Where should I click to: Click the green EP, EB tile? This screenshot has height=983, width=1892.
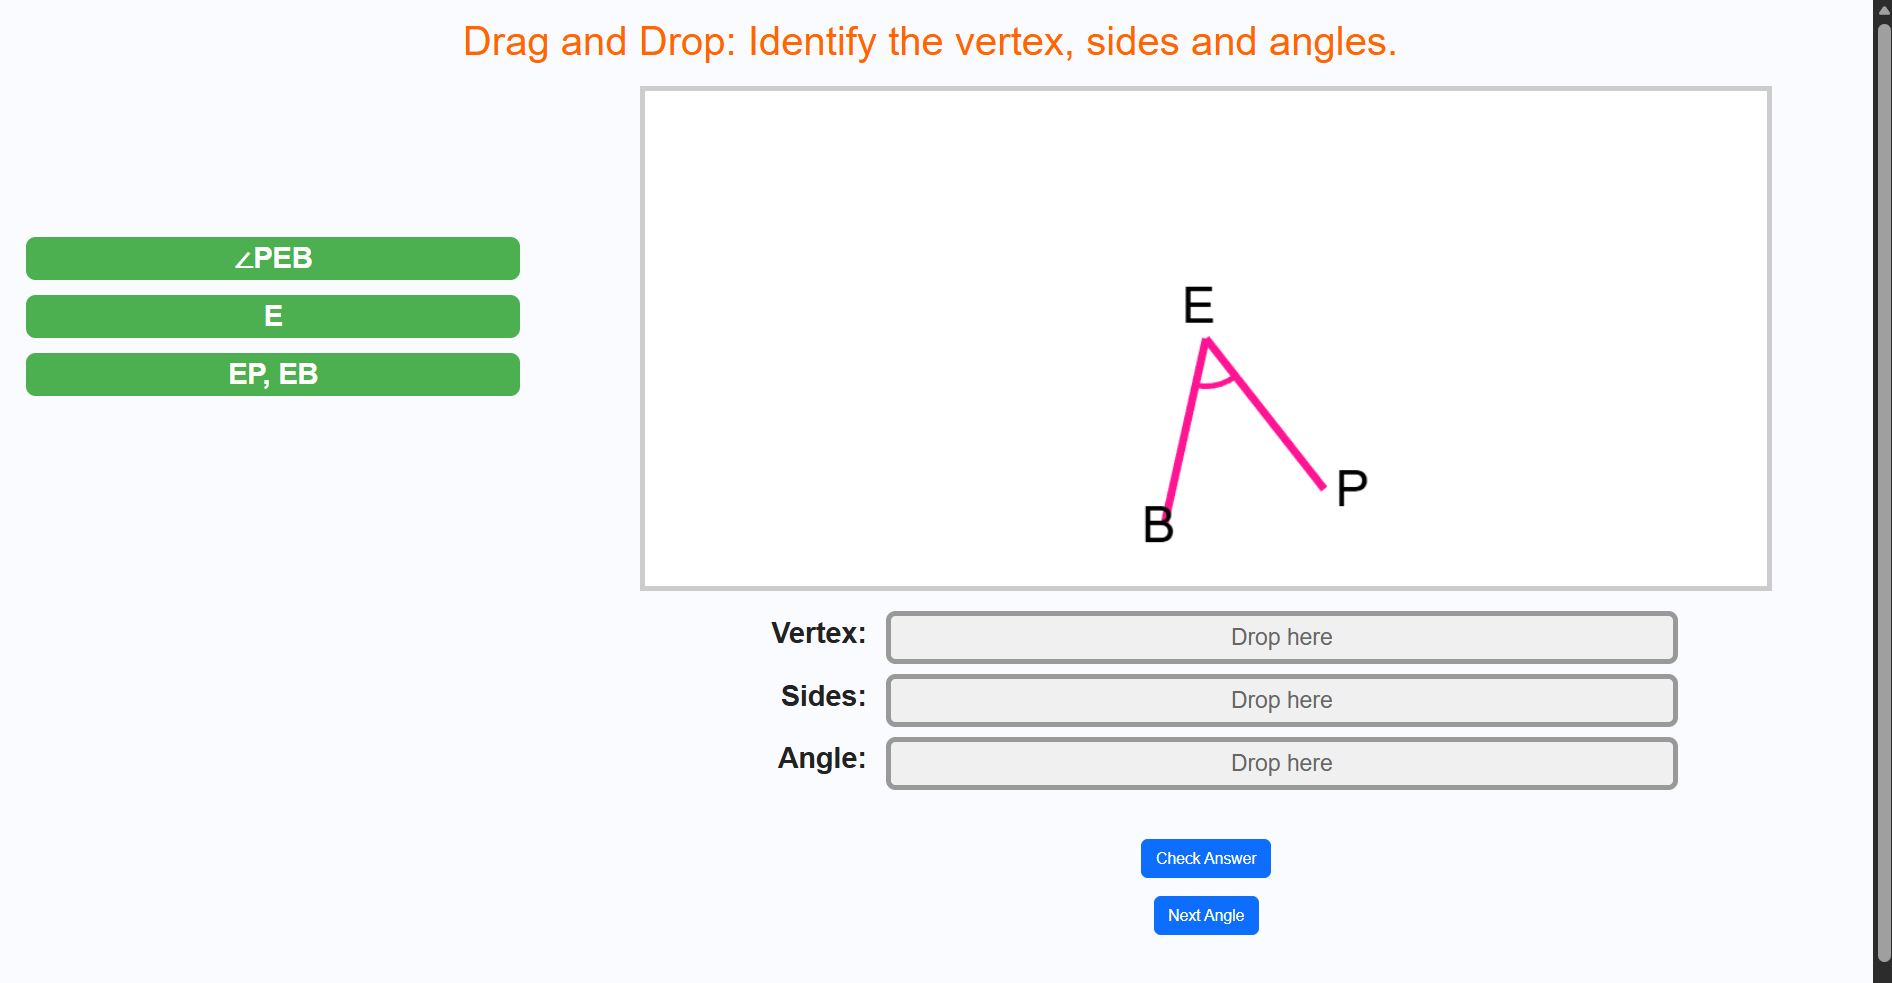coord(272,374)
